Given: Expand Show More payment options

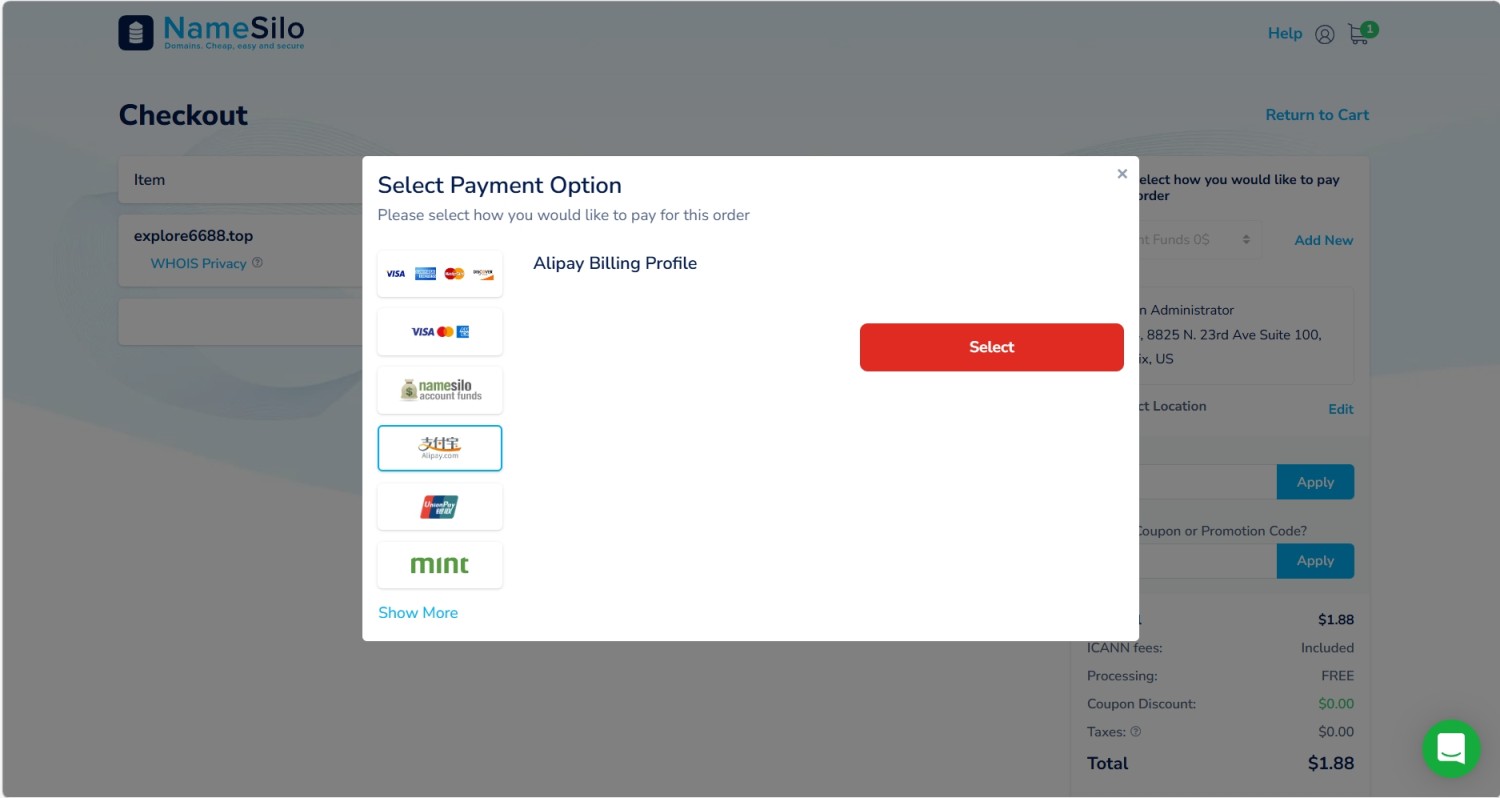Looking at the screenshot, I should pos(418,613).
